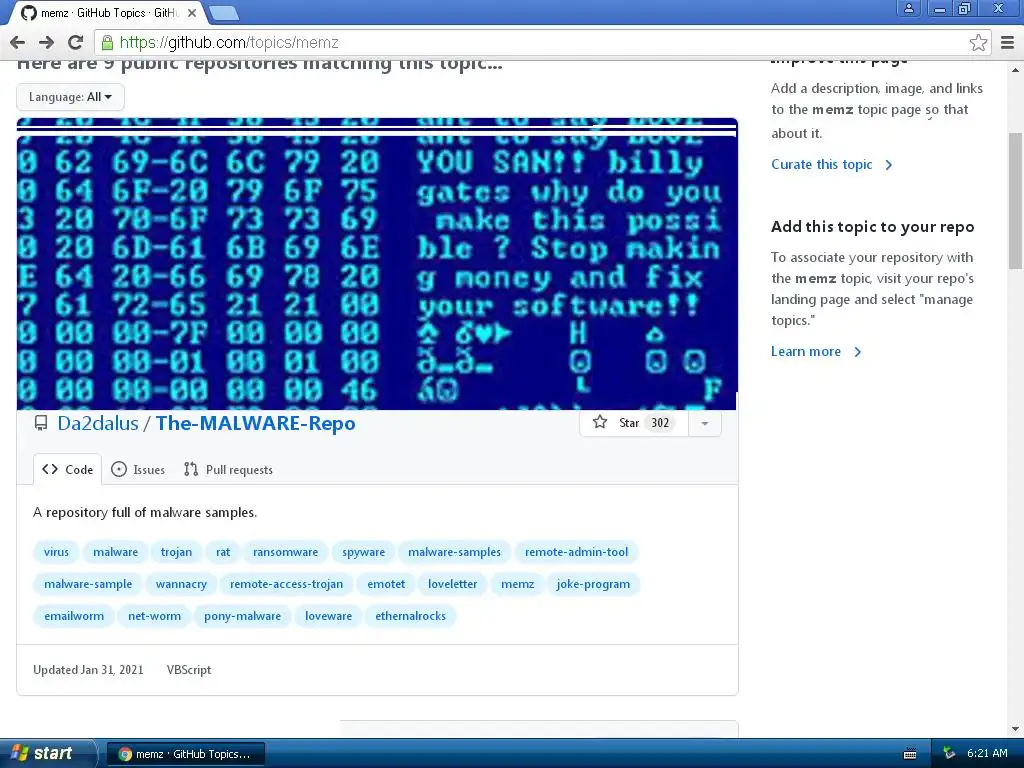Expand the dropdown arrow next to Star
The image size is (1024, 768).
pyautogui.click(x=705, y=423)
